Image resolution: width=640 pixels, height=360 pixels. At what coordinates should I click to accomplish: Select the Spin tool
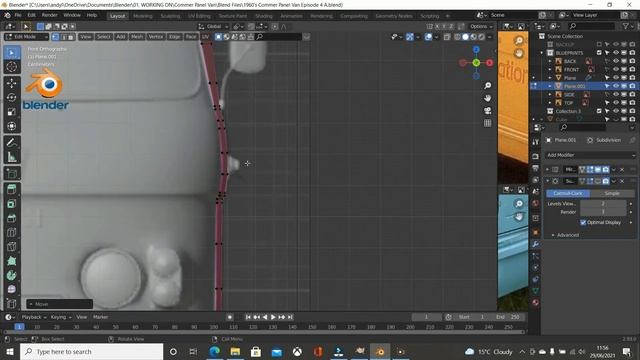point(12,275)
